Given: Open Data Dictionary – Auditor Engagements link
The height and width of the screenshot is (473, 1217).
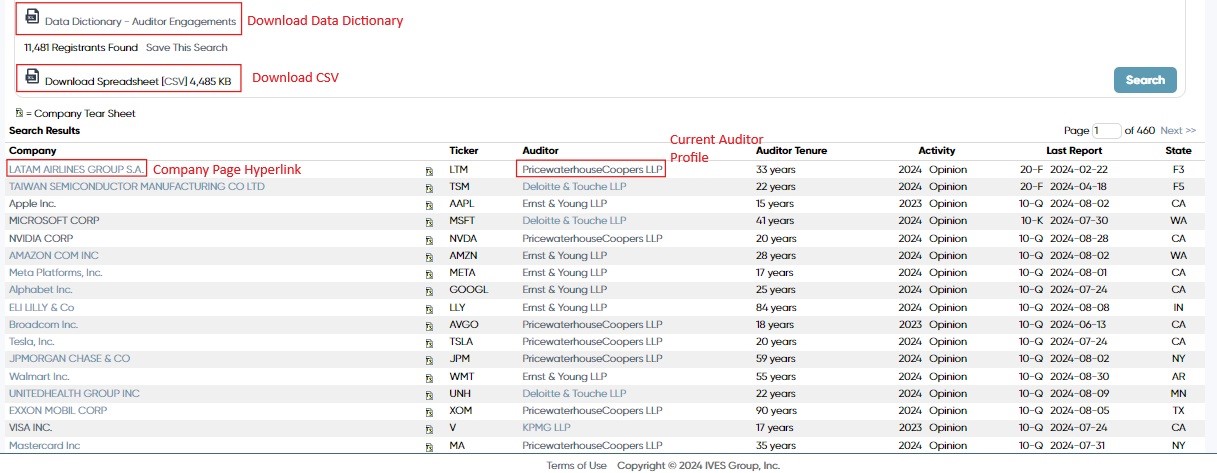Looking at the screenshot, I should [x=141, y=21].
